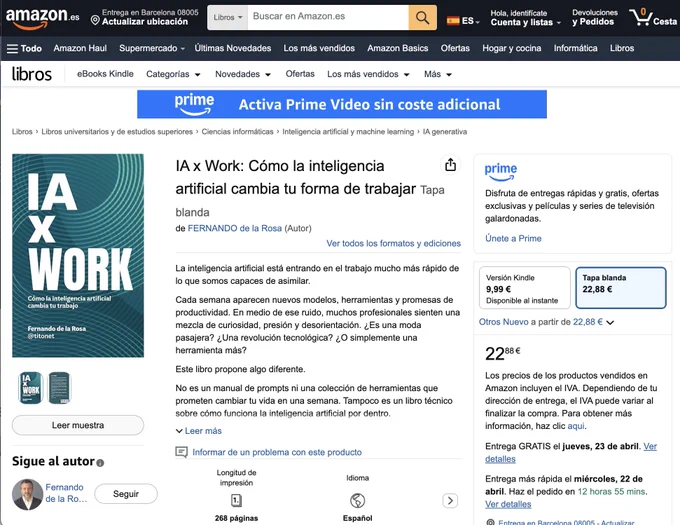Click the page count Longitud de impresión icon

(x=236, y=501)
